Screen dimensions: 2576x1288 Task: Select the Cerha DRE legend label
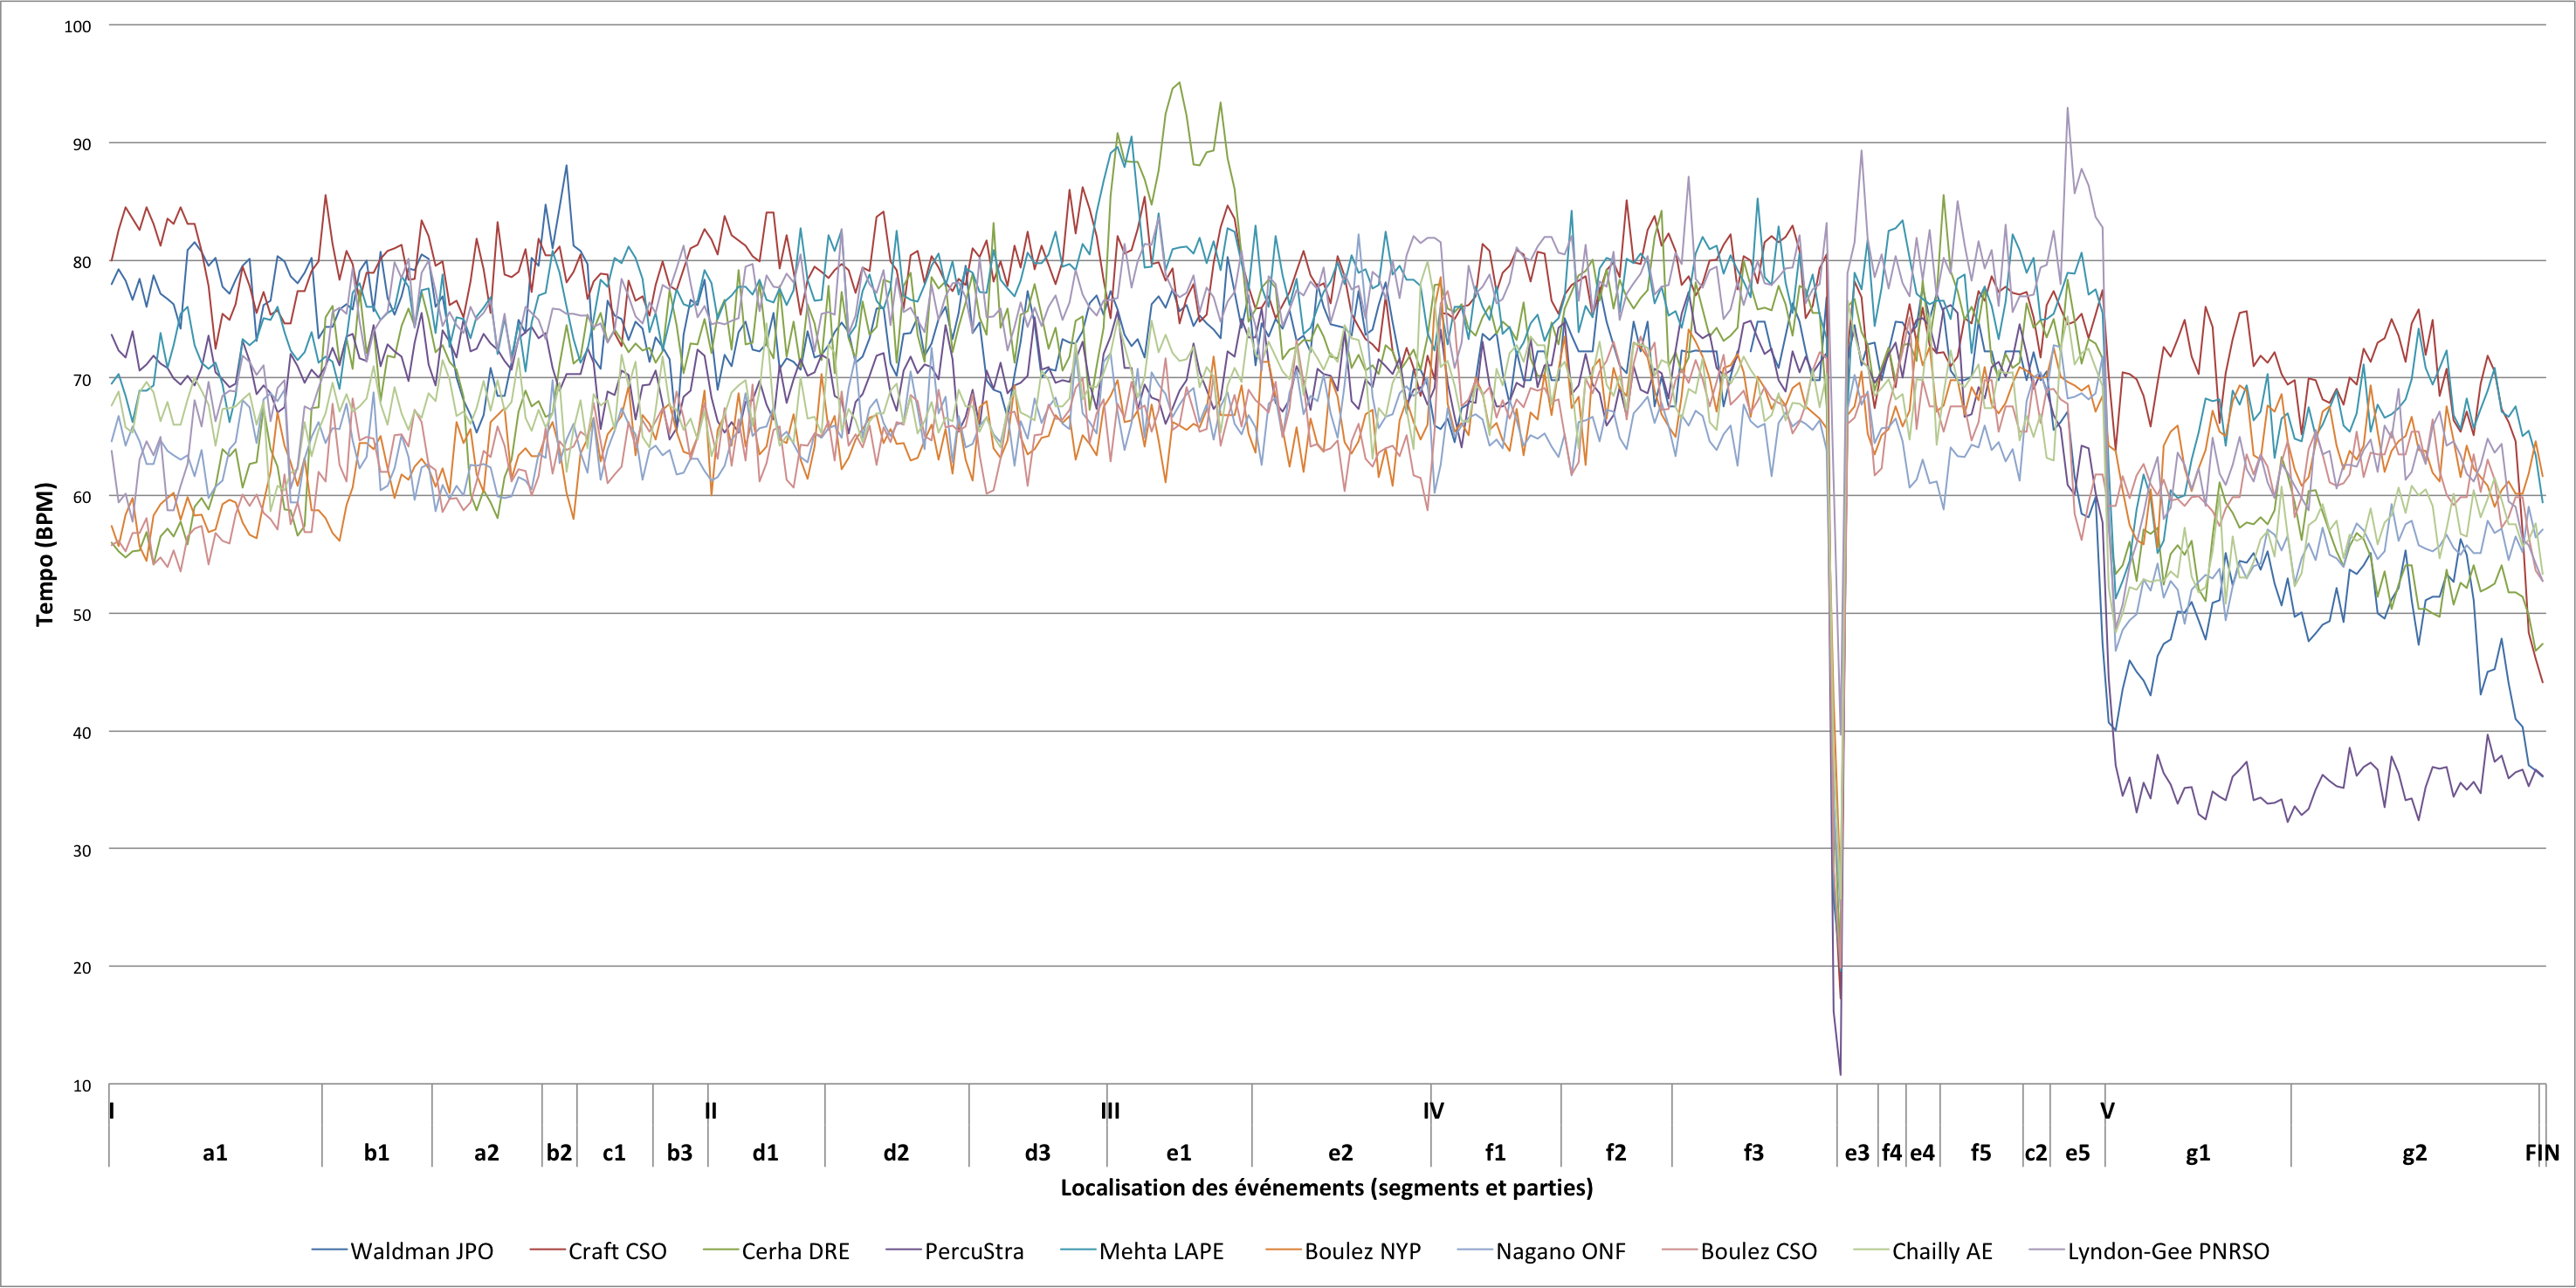(795, 1251)
